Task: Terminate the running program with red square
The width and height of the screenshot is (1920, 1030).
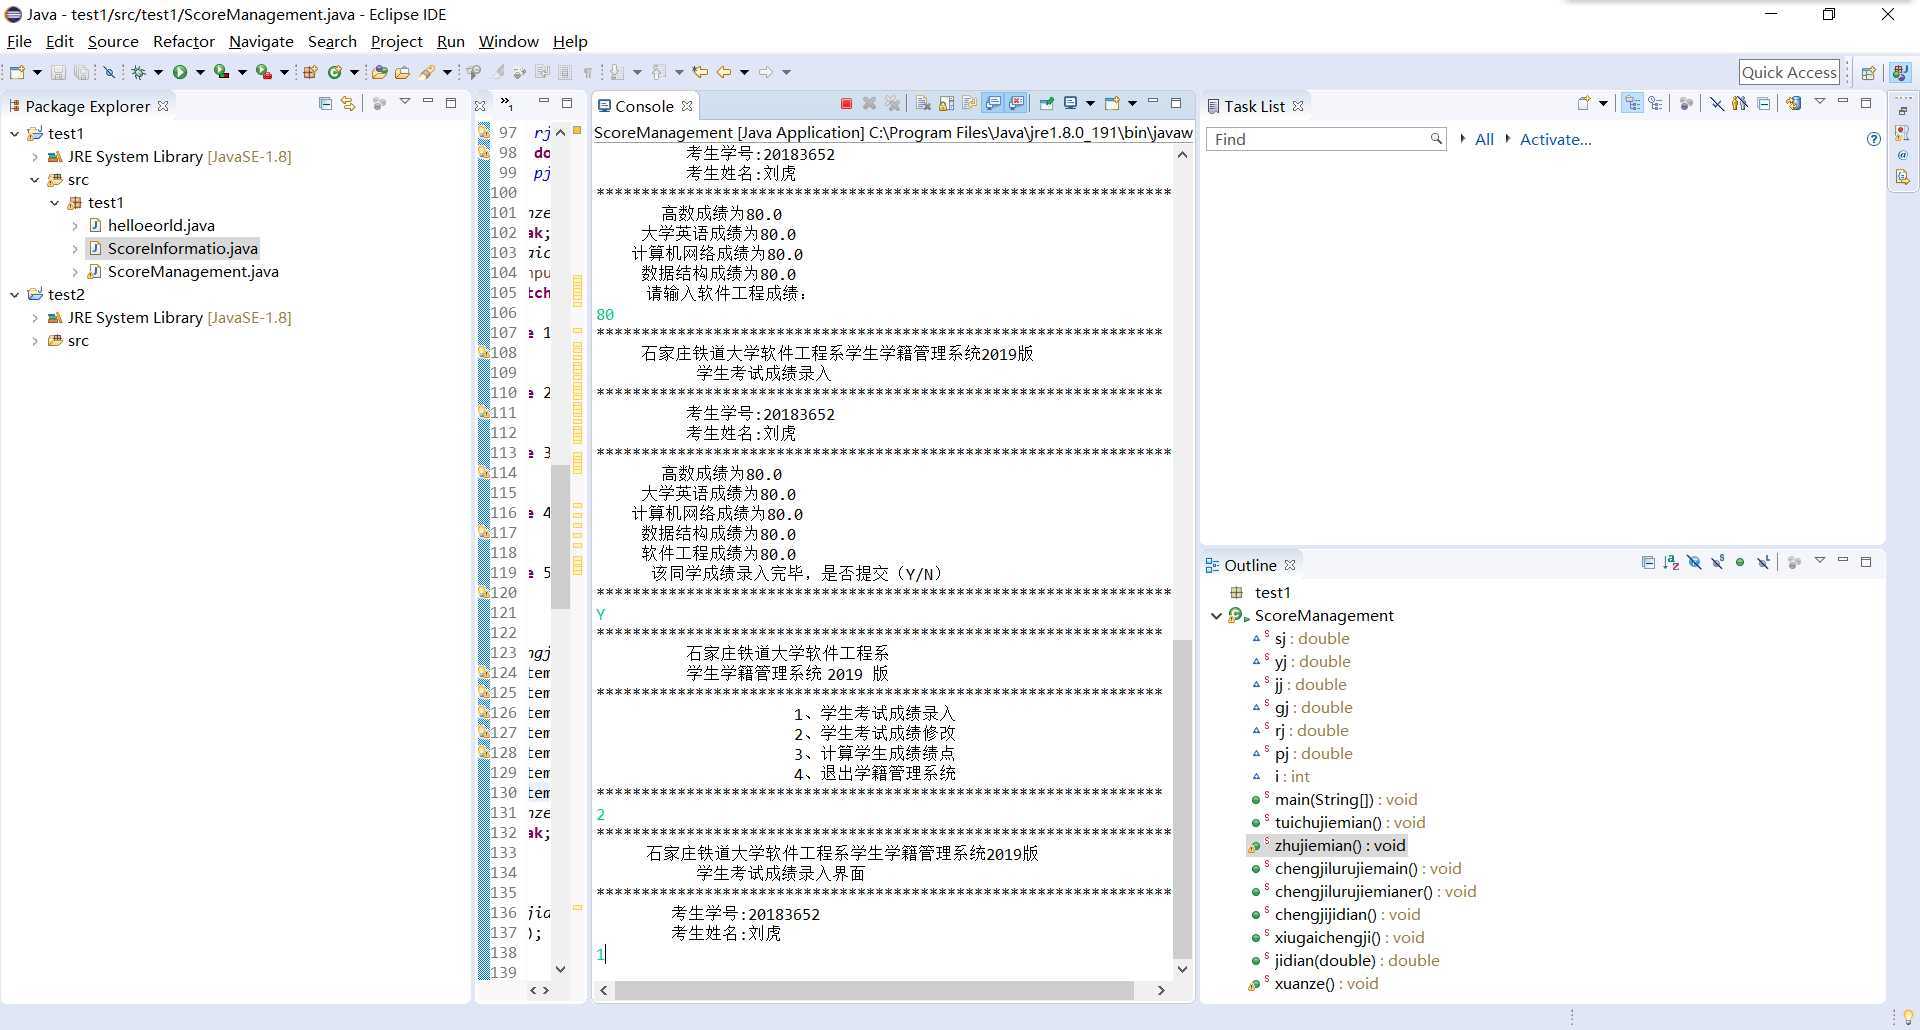Action: [x=846, y=103]
